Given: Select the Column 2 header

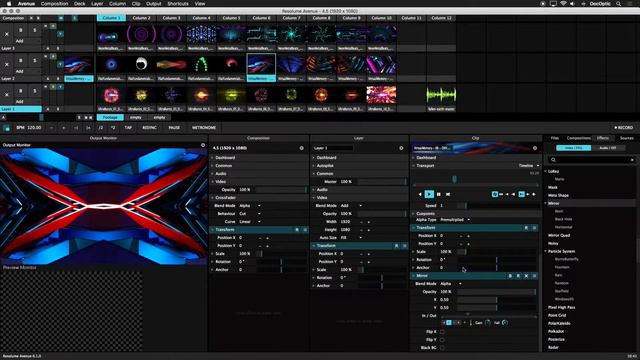Looking at the screenshot, I should tap(141, 18).
